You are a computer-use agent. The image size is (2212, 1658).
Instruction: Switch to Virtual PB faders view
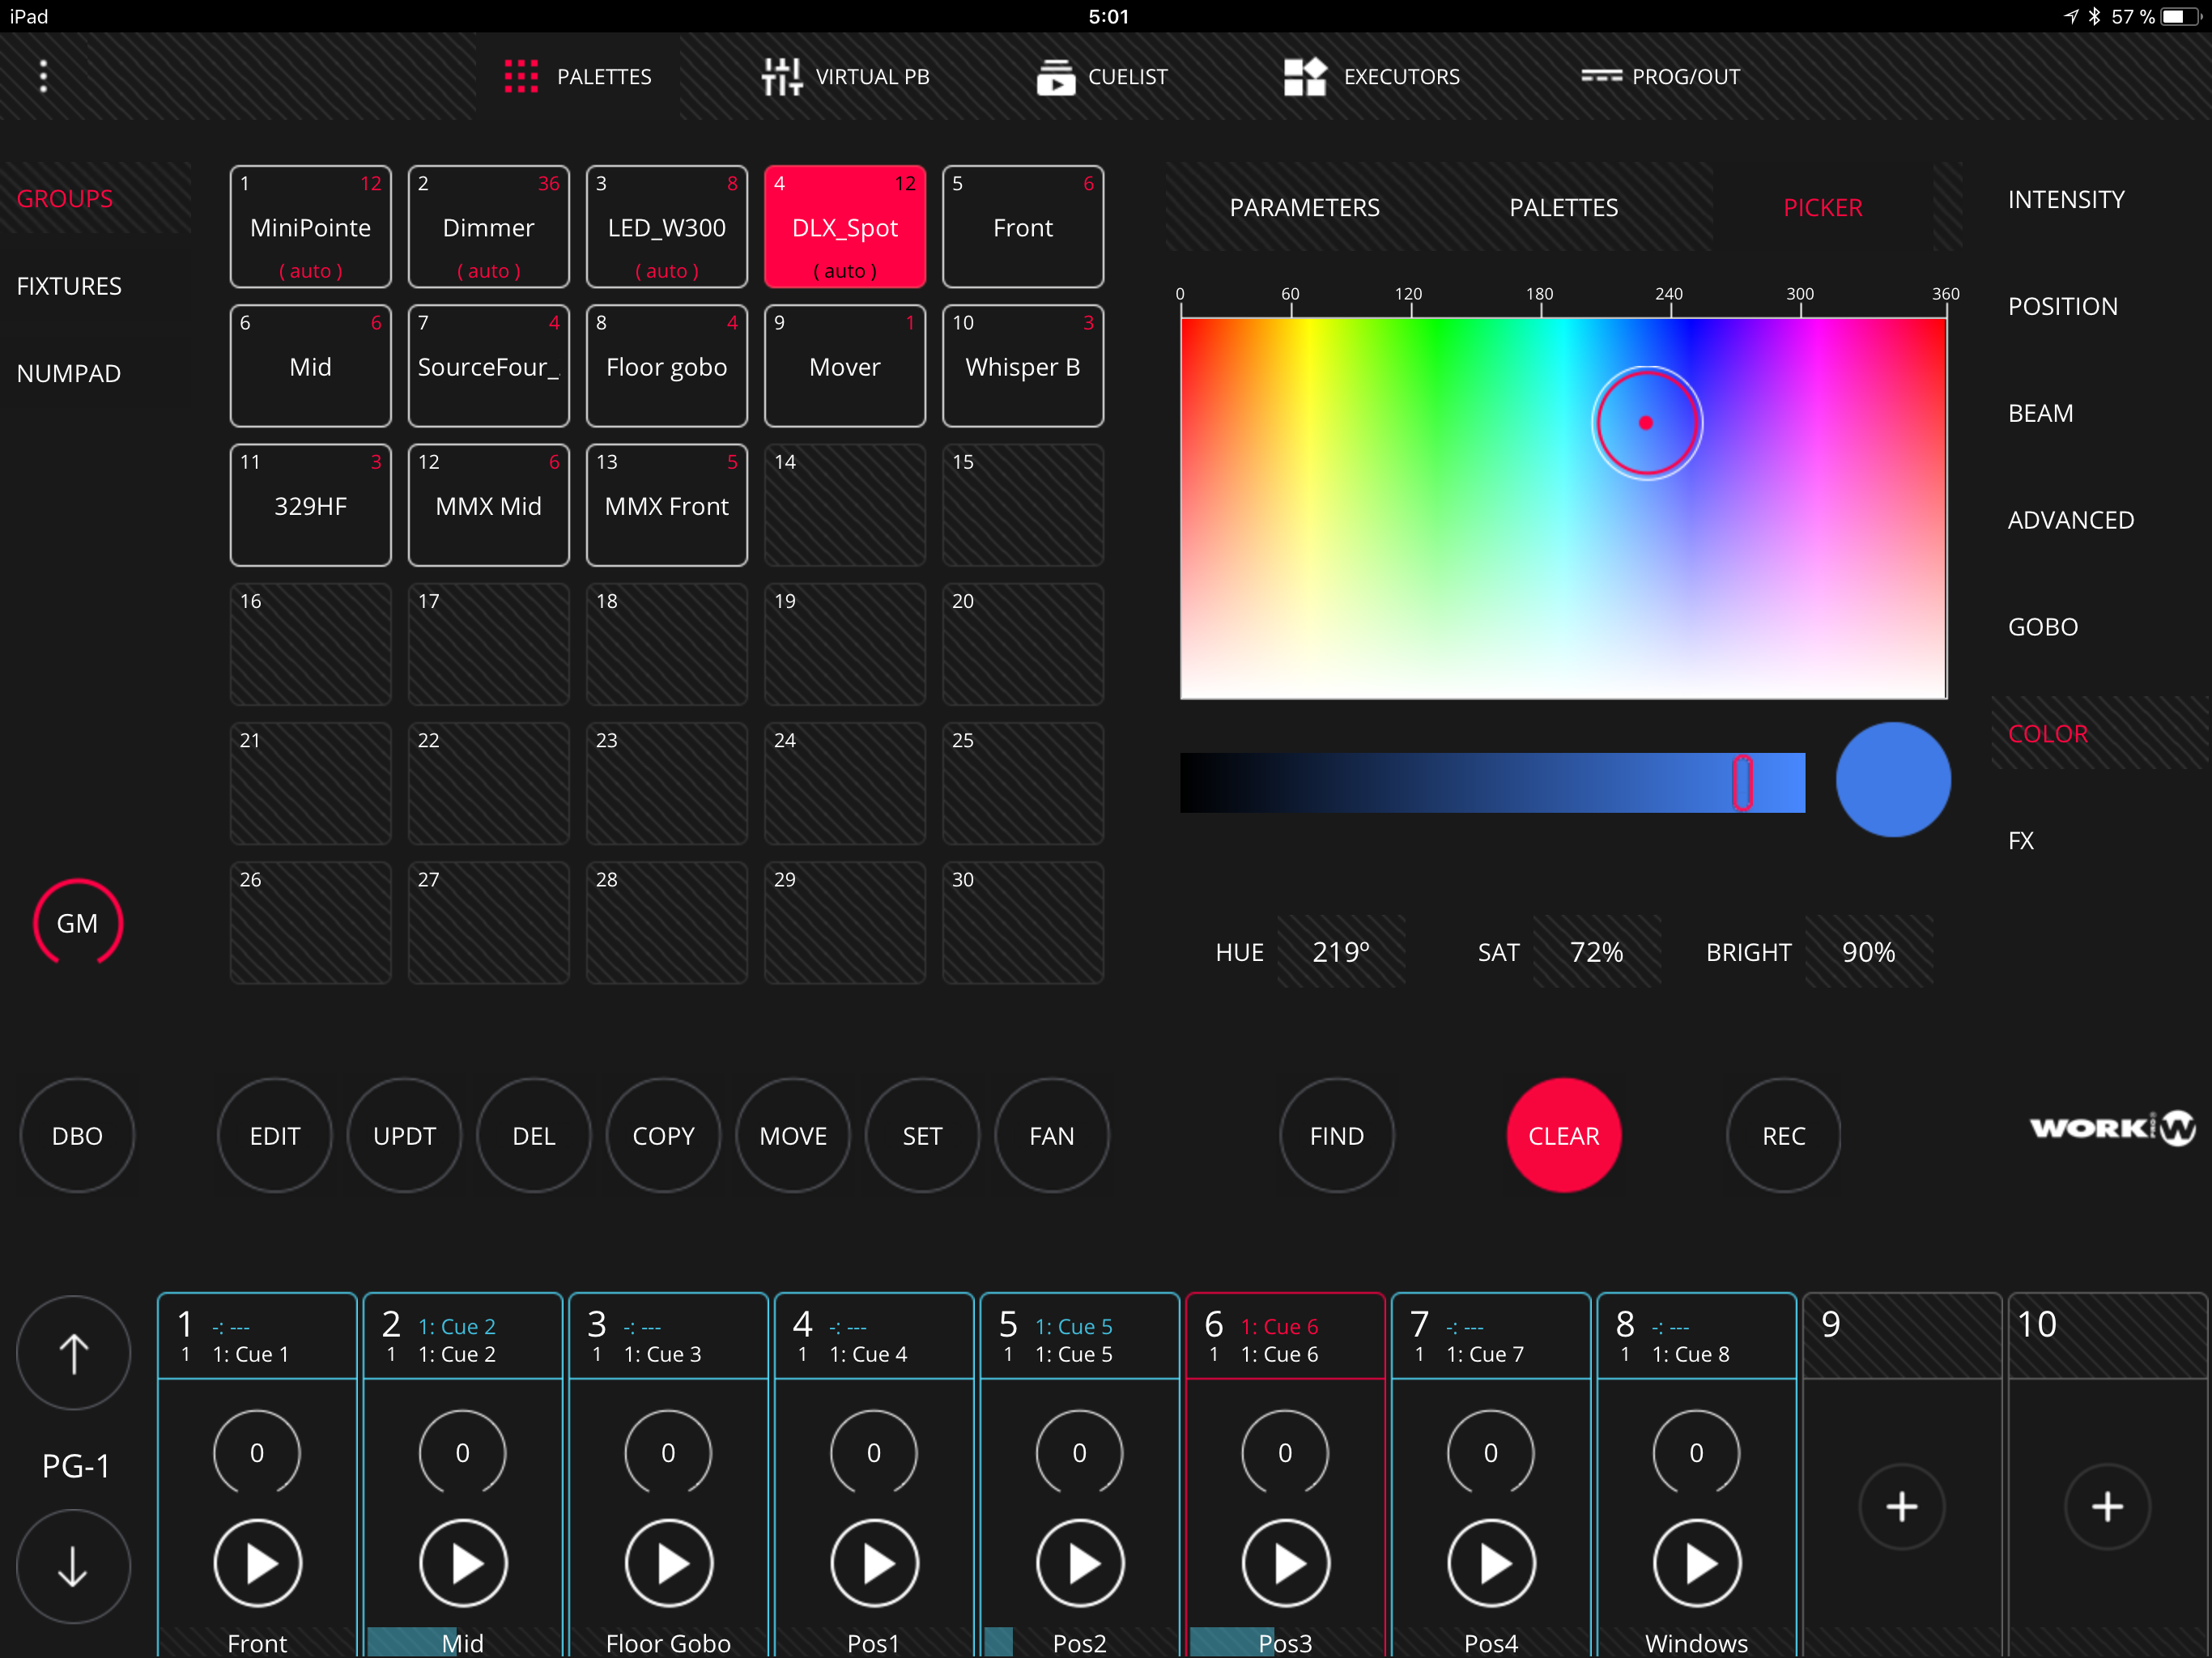845,76
